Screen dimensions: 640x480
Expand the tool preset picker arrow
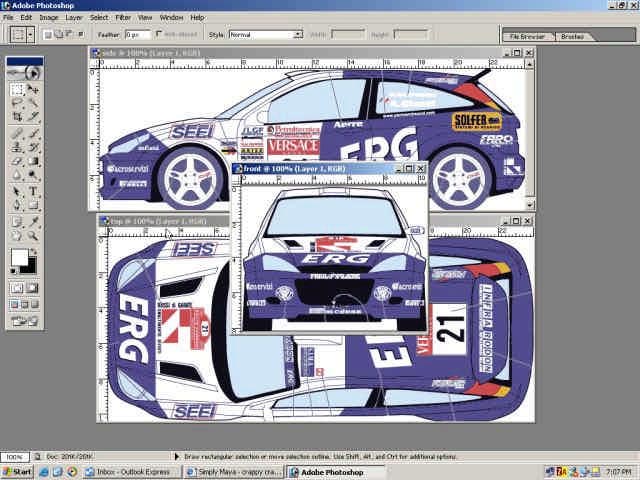coord(31,34)
